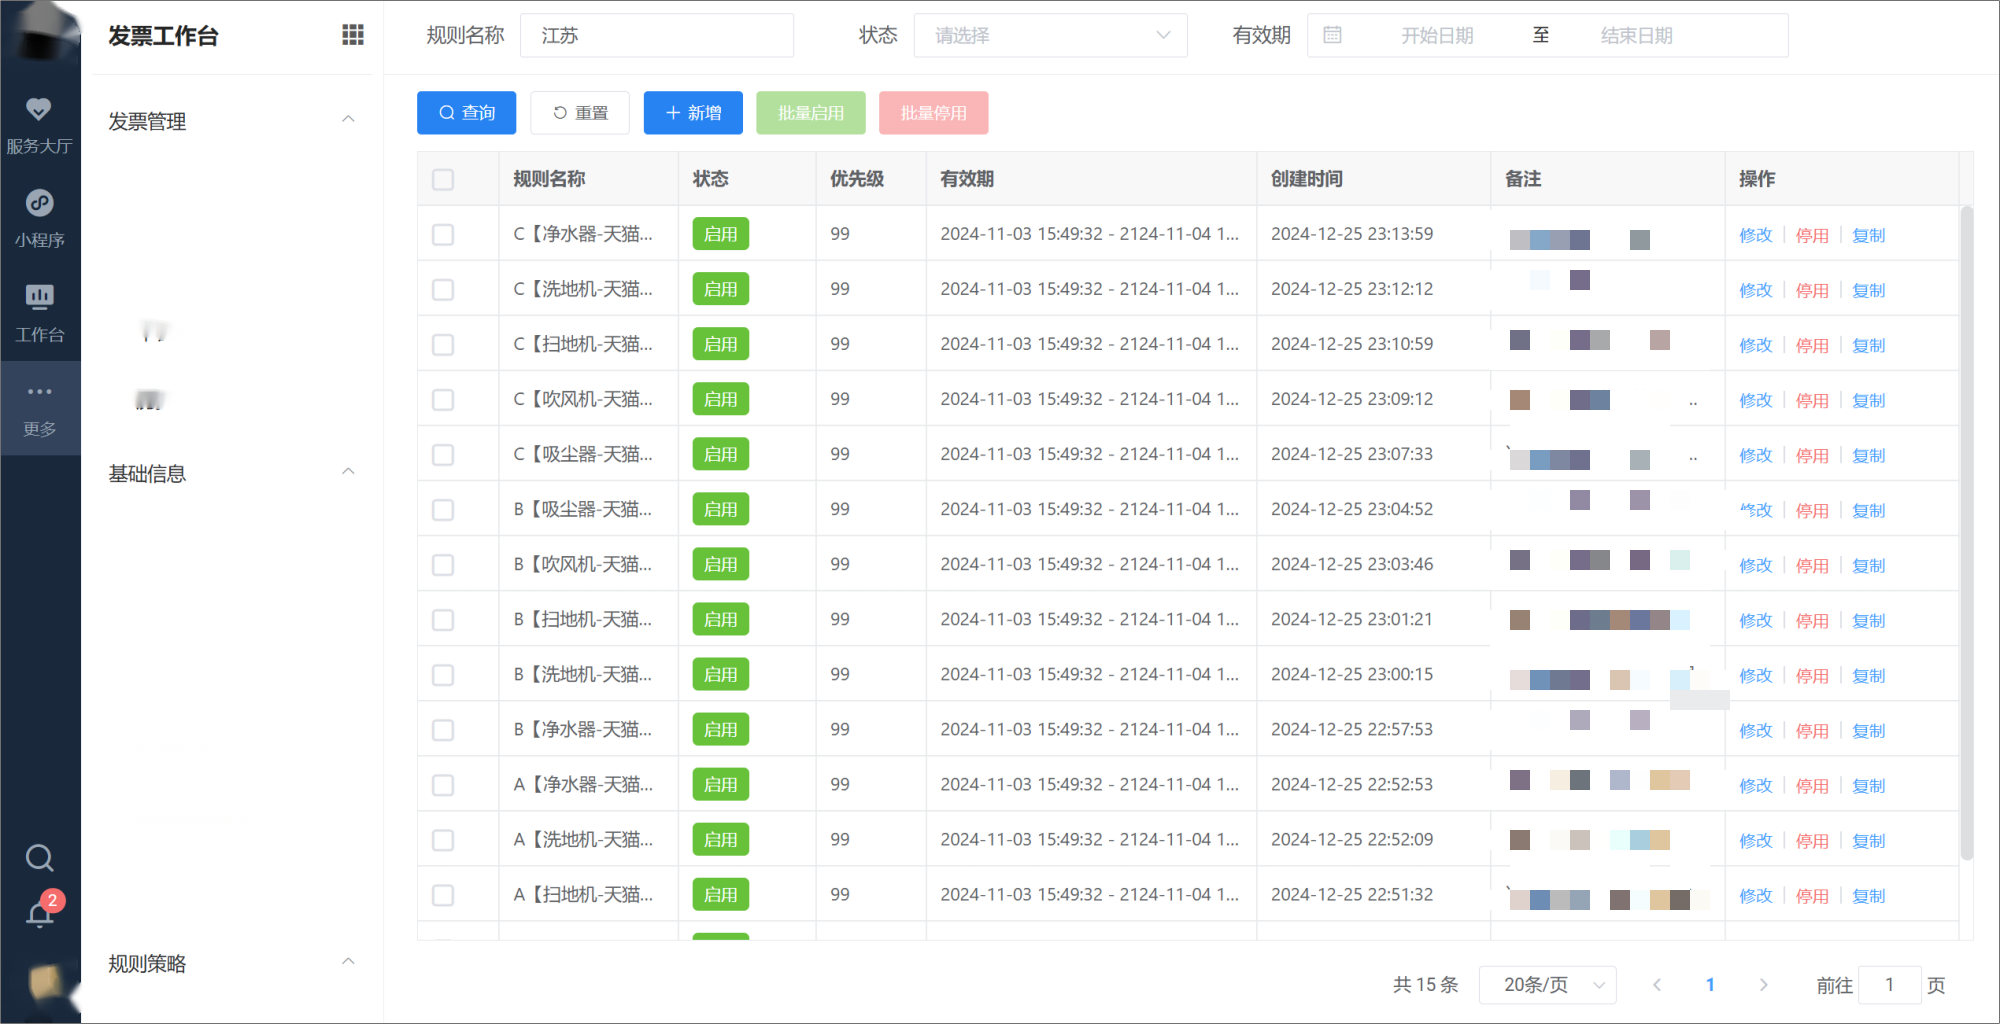2000x1024 pixels.
Task: Check the row A【扫地机-天猫...
Action: tap(443, 895)
